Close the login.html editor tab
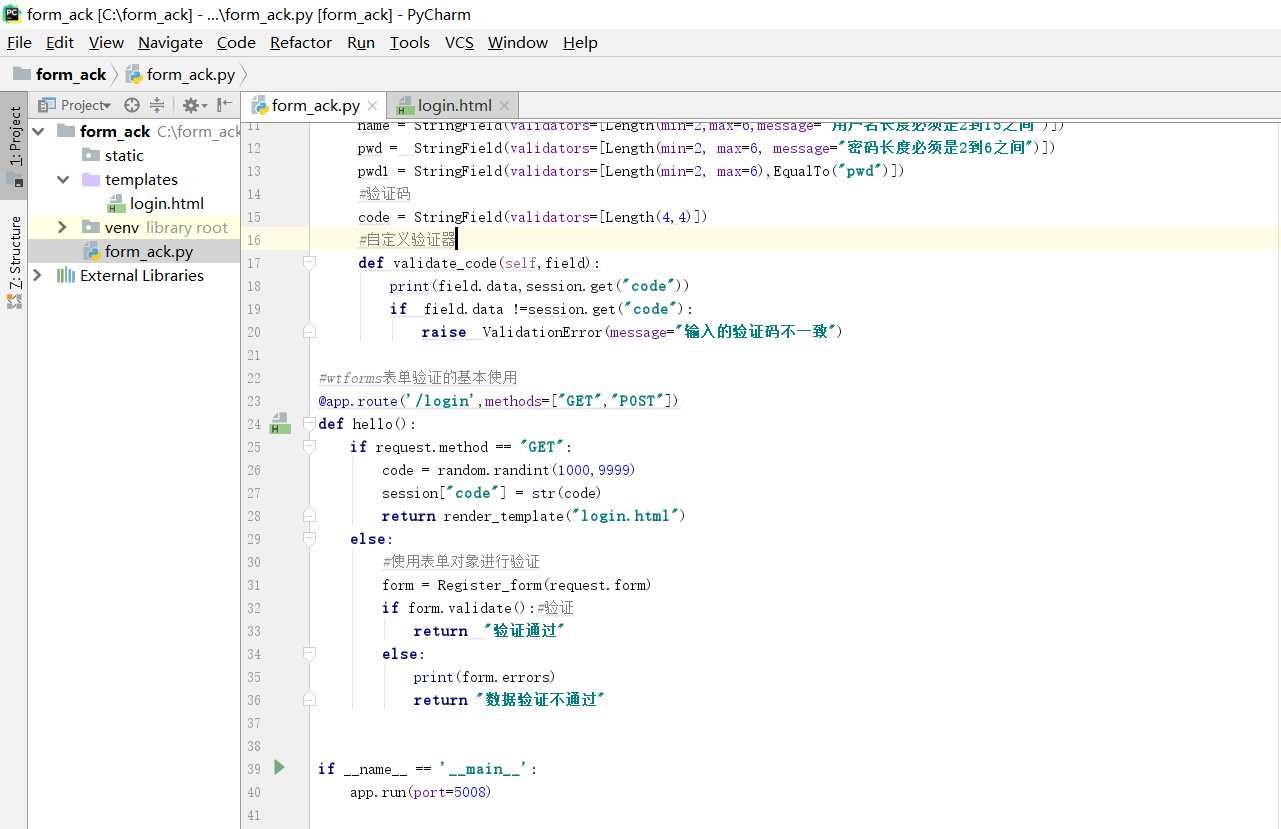The image size is (1281, 829). tap(504, 105)
